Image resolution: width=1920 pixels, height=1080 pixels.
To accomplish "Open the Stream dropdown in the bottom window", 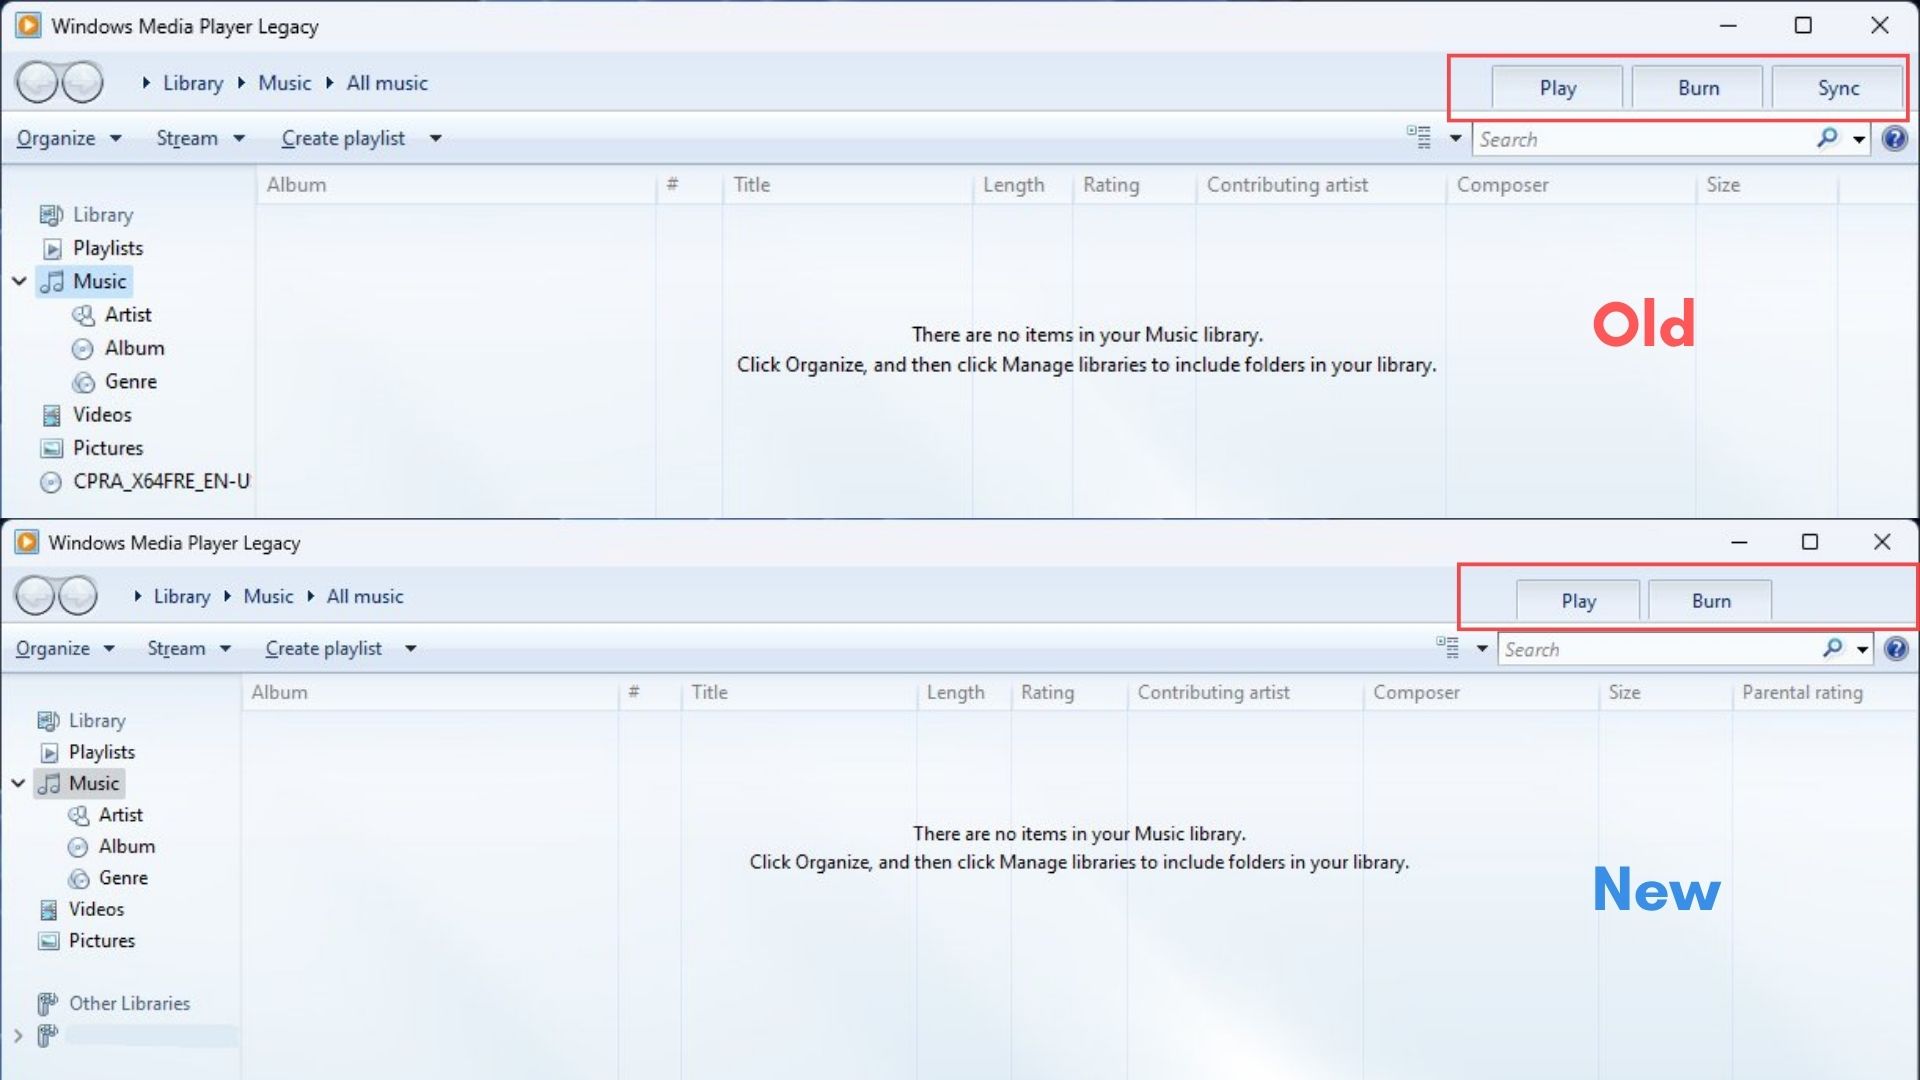I will pos(189,648).
